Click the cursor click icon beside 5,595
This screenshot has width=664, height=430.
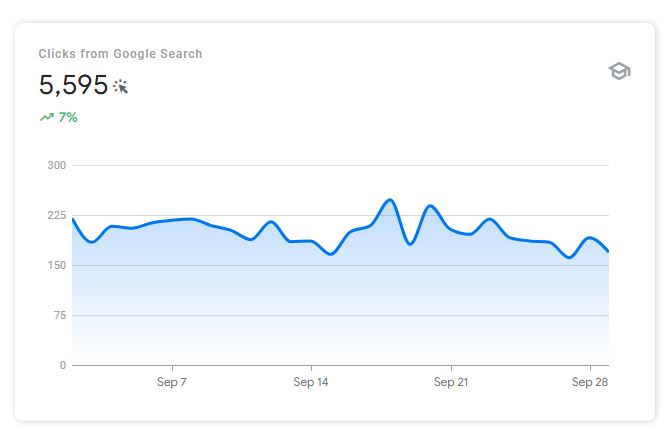[x=121, y=87]
